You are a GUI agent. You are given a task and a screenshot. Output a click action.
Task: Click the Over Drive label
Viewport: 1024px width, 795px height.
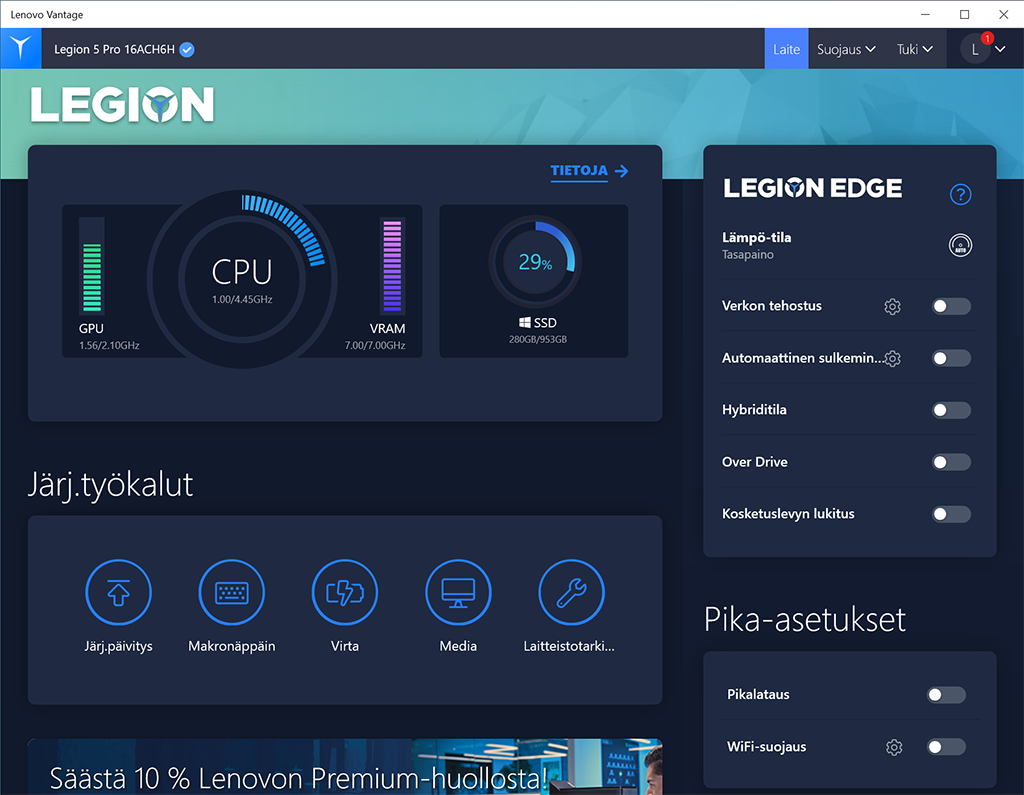click(x=755, y=462)
